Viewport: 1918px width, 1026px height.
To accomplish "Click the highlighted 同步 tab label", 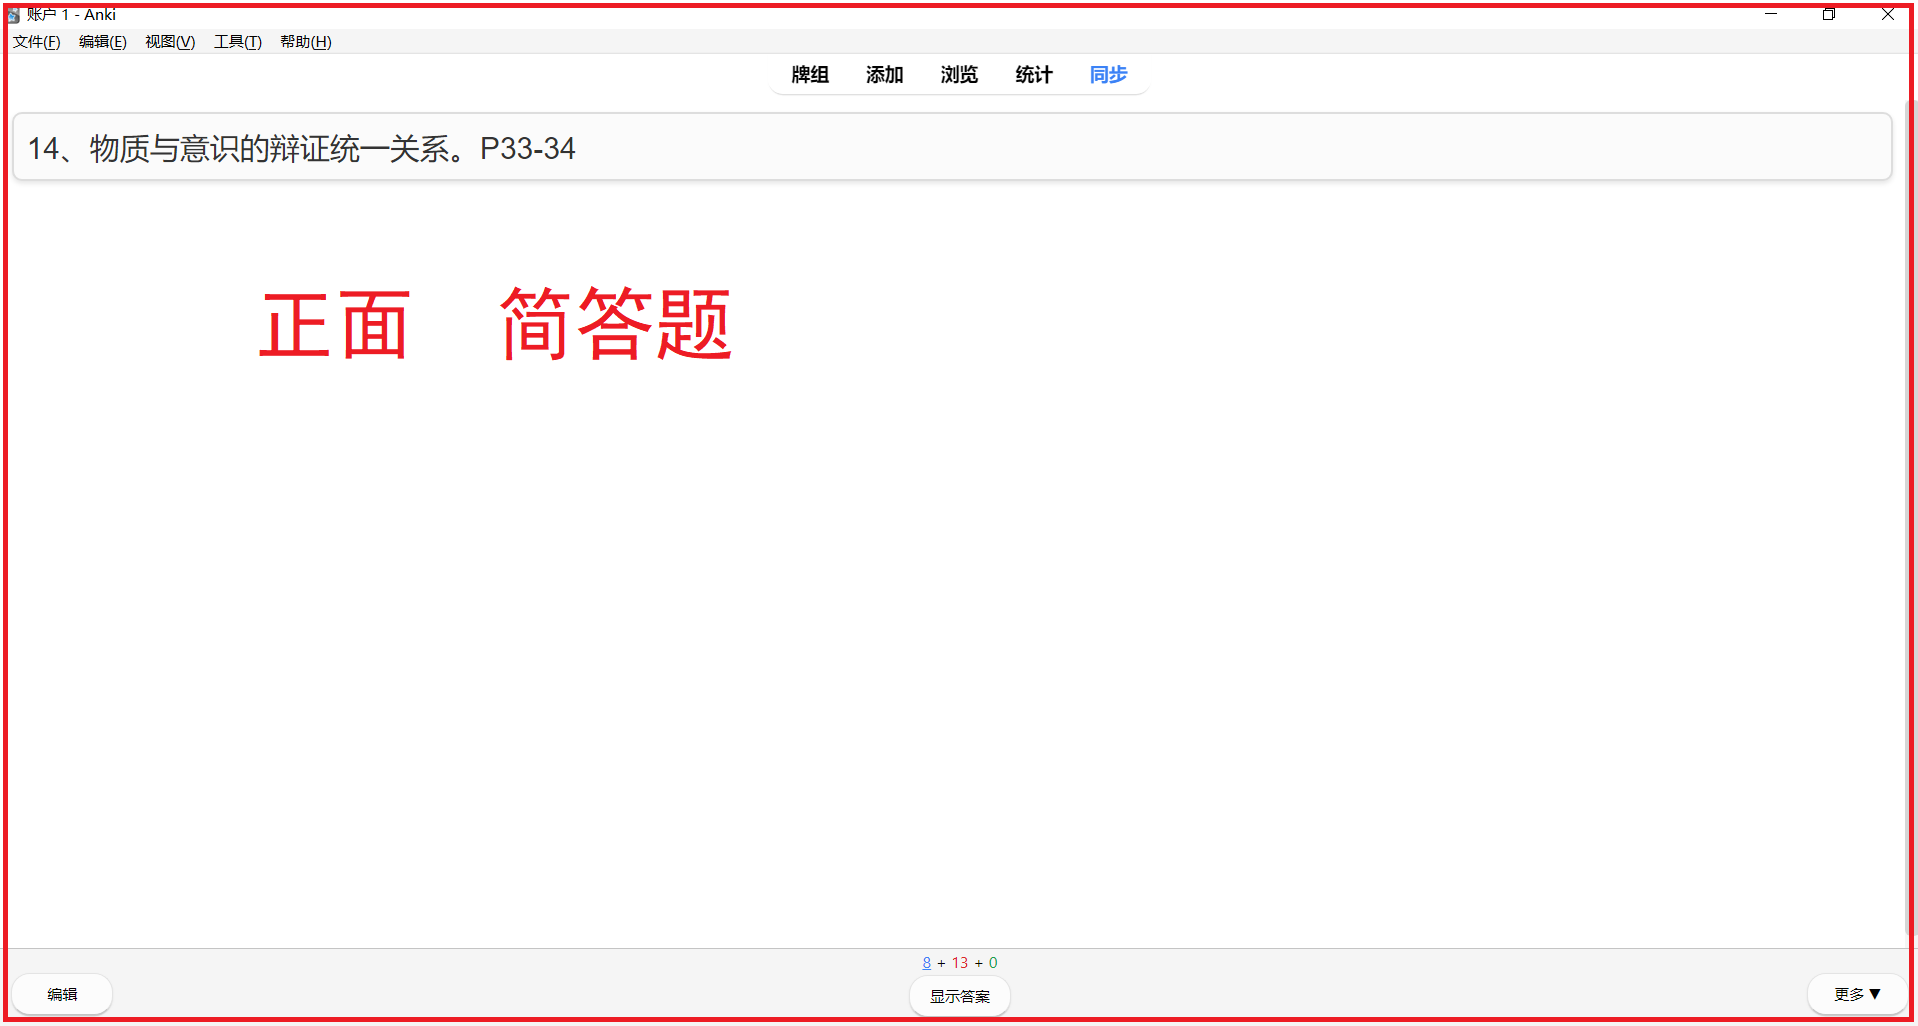I will [x=1107, y=75].
